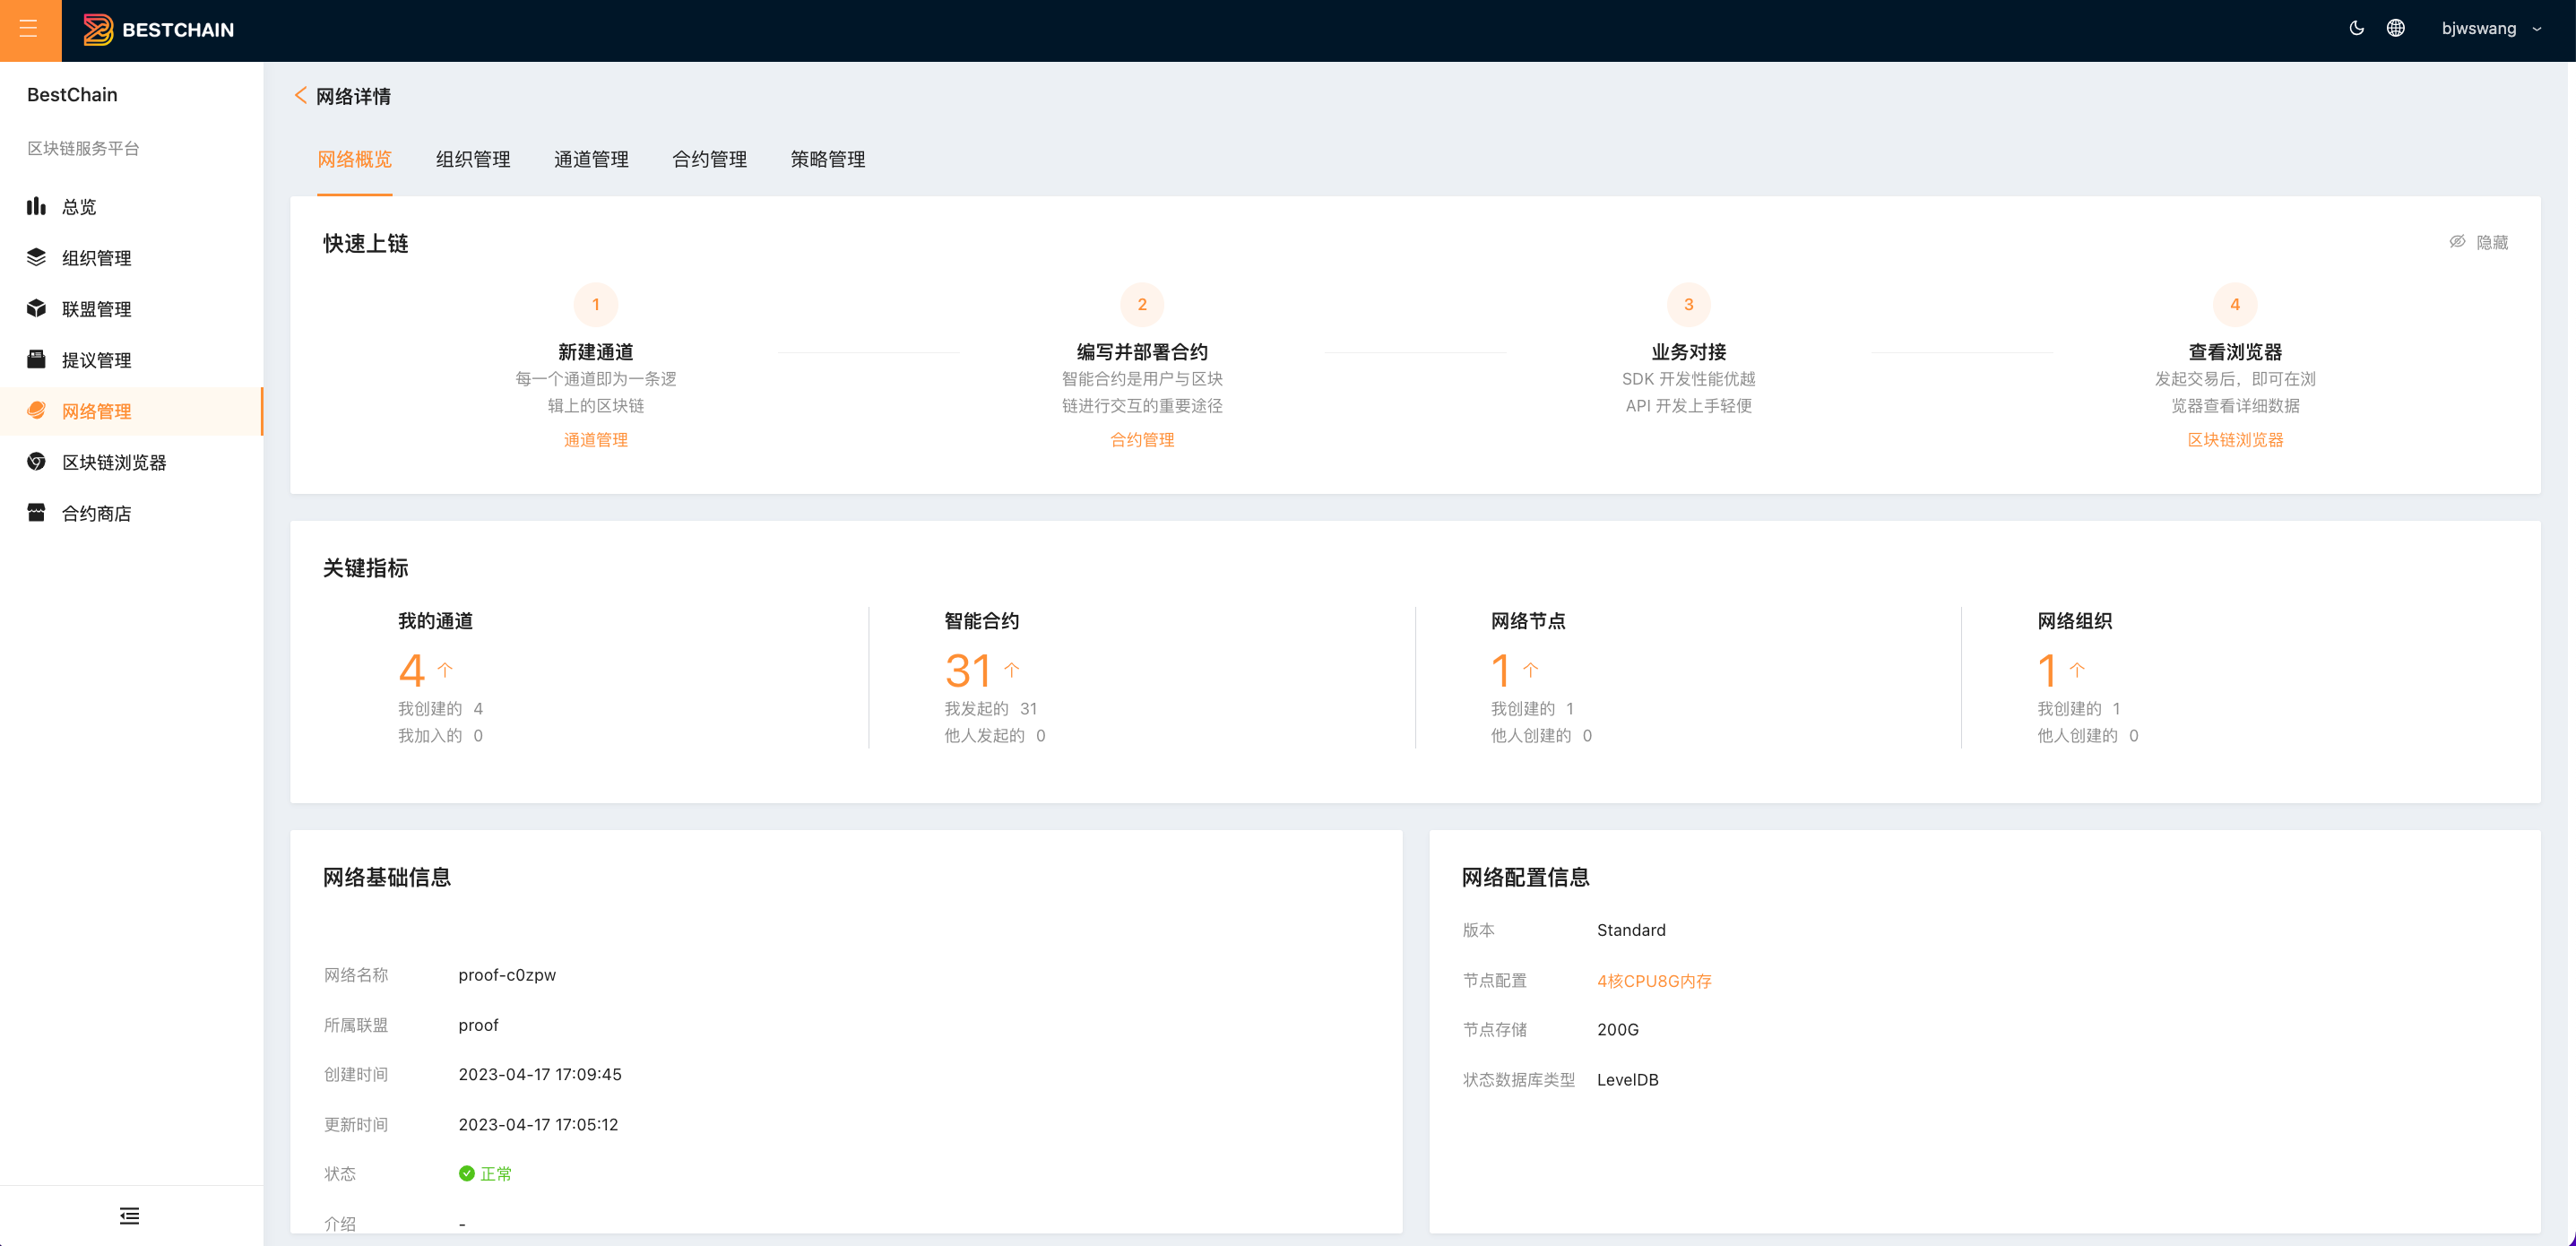
Task: Click the node storage value 200G
Action: click(x=1617, y=1029)
